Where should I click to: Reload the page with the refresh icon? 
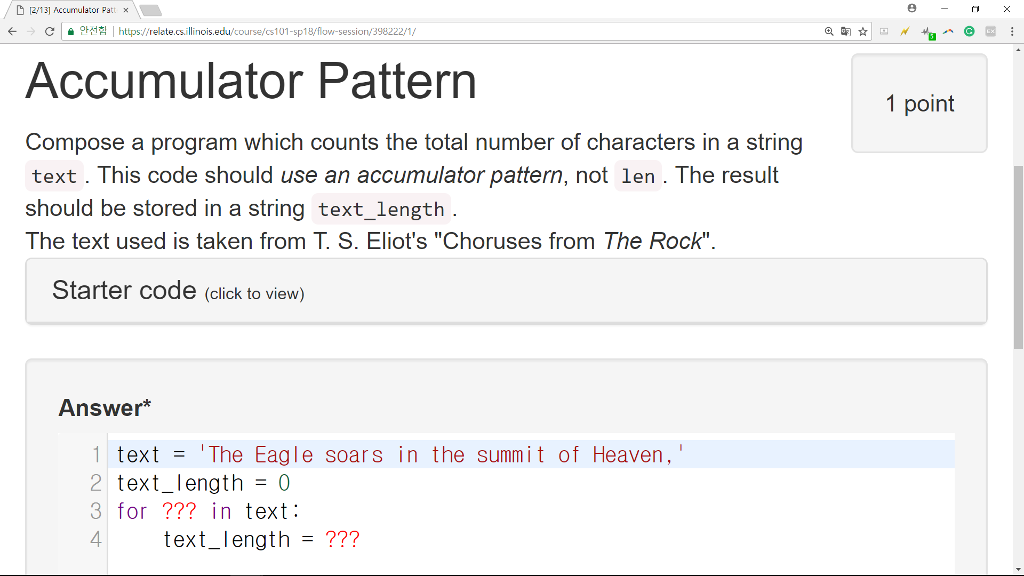[50, 31]
